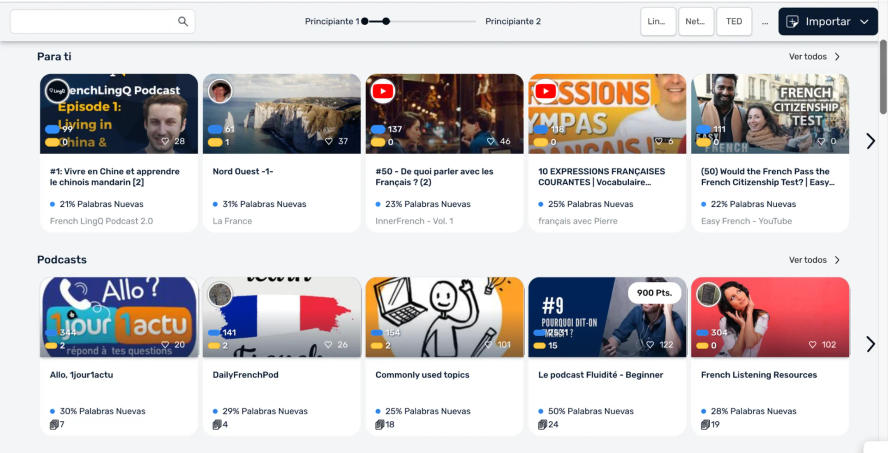Click lessons count icon on DailyFrenchPod
This screenshot has width=888, height=453.
(x=217, y=424)
